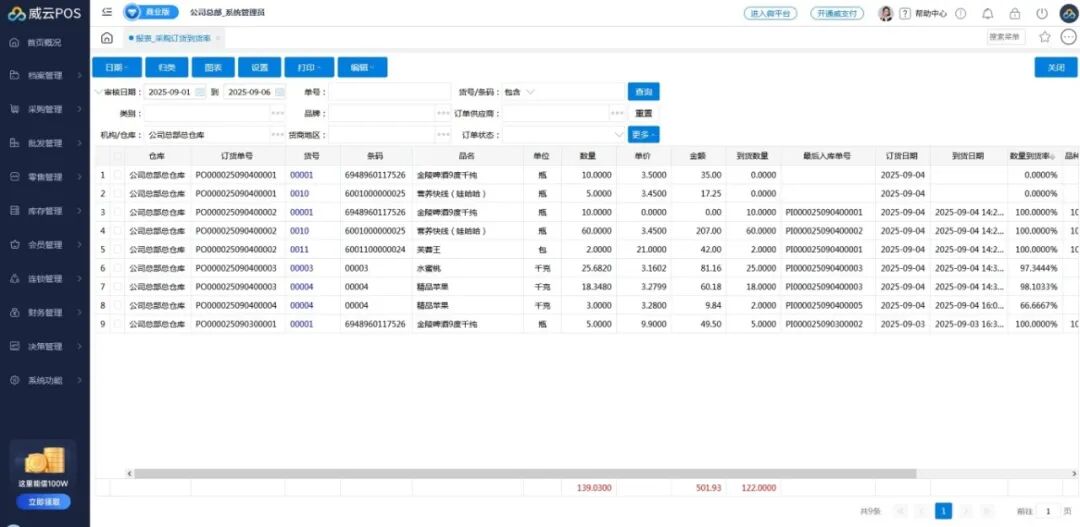
Task: Click the 单号 input field
Action: pos(390,92)
